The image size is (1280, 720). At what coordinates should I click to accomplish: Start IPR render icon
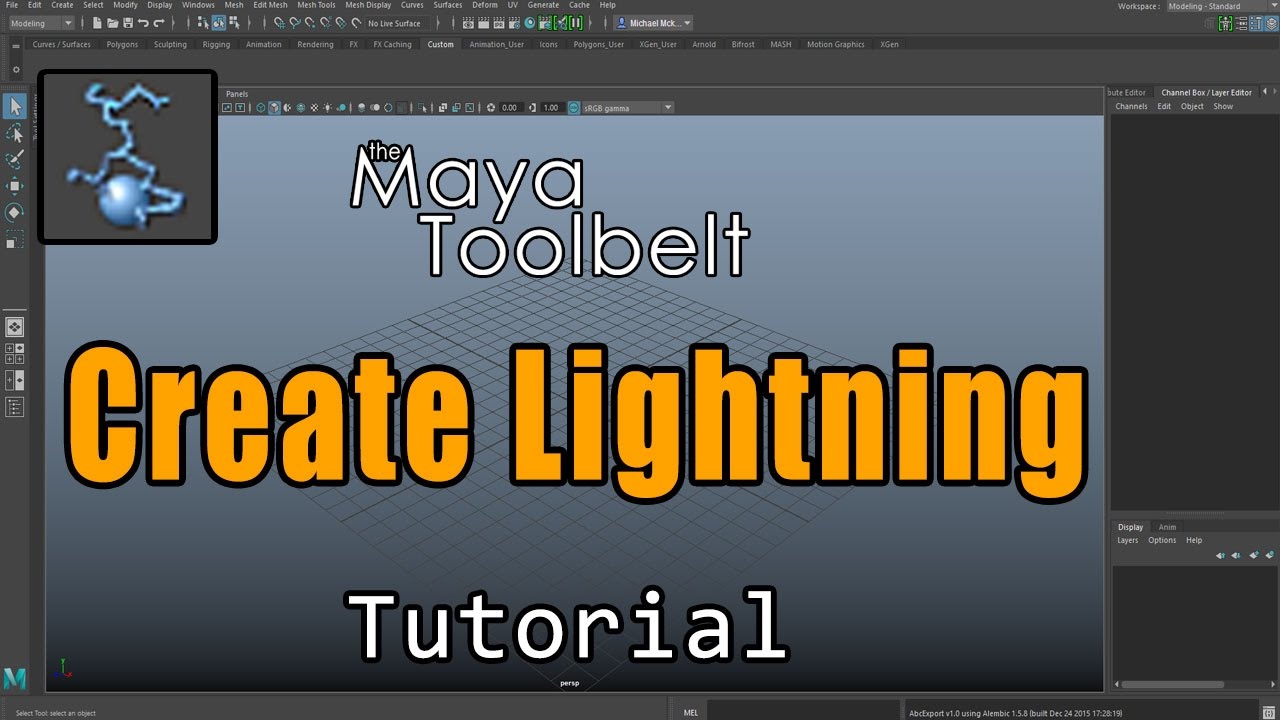(x=498, y=22)
